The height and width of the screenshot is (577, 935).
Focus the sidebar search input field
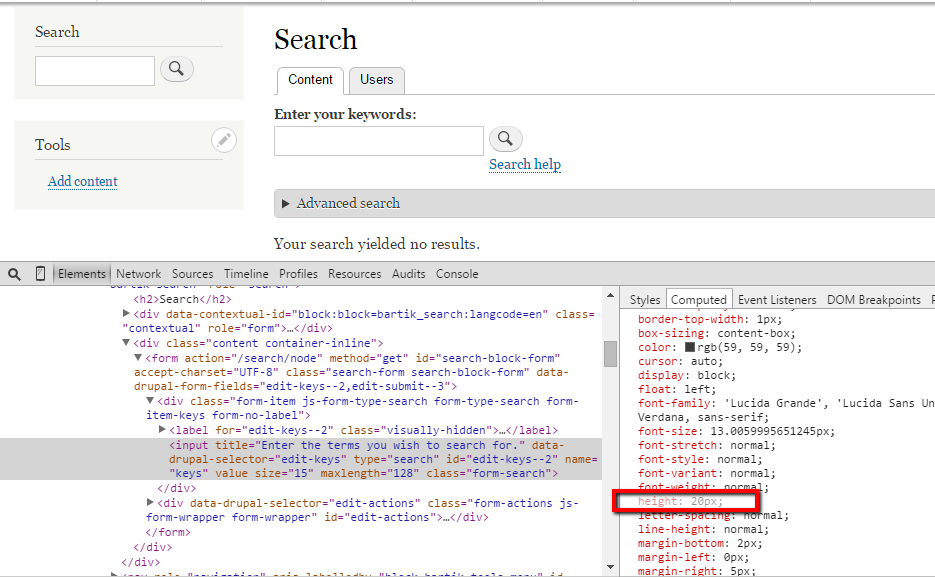point(95,71)
